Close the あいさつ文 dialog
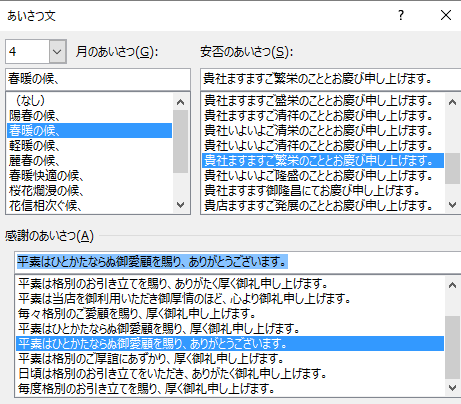 pos(446,15)
